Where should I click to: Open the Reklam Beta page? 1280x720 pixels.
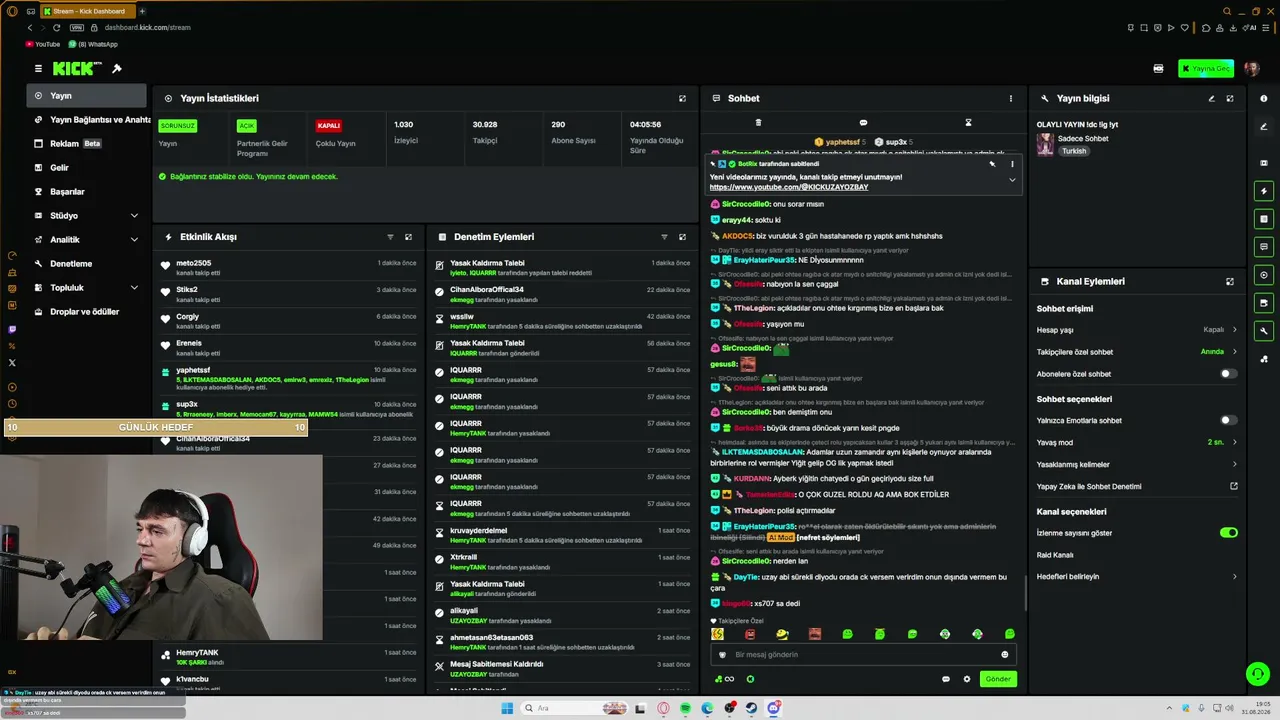pos(88,144)
